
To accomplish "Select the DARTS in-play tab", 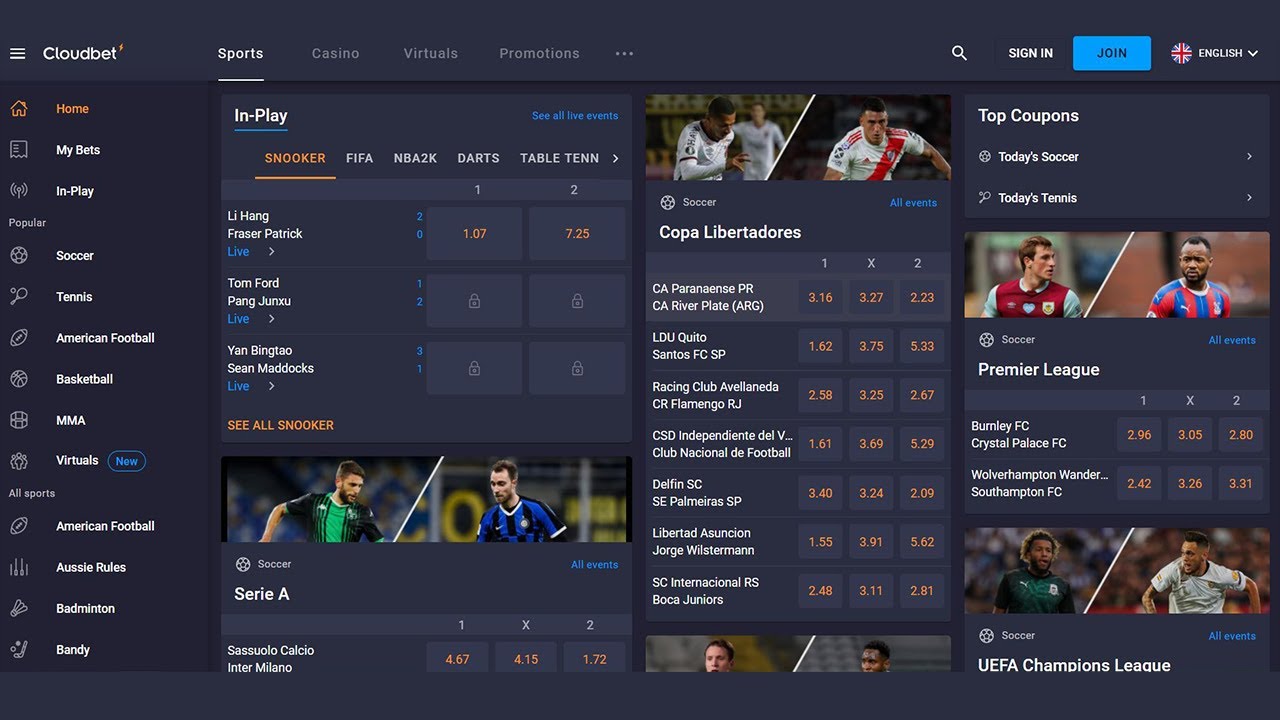I will coord(478,158).
